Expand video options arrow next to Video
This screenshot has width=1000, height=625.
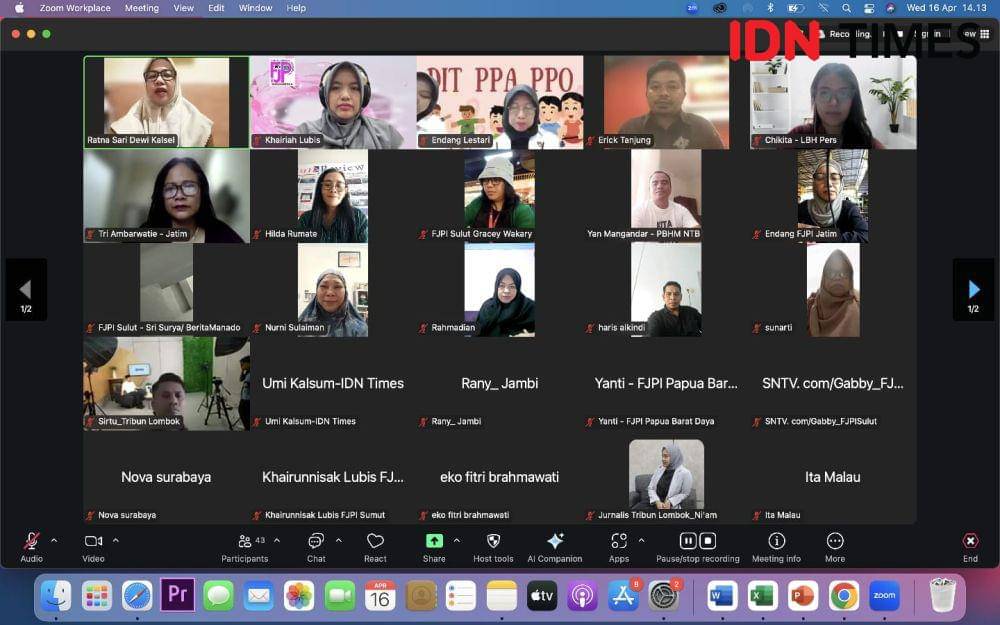[x=116, y=540]
